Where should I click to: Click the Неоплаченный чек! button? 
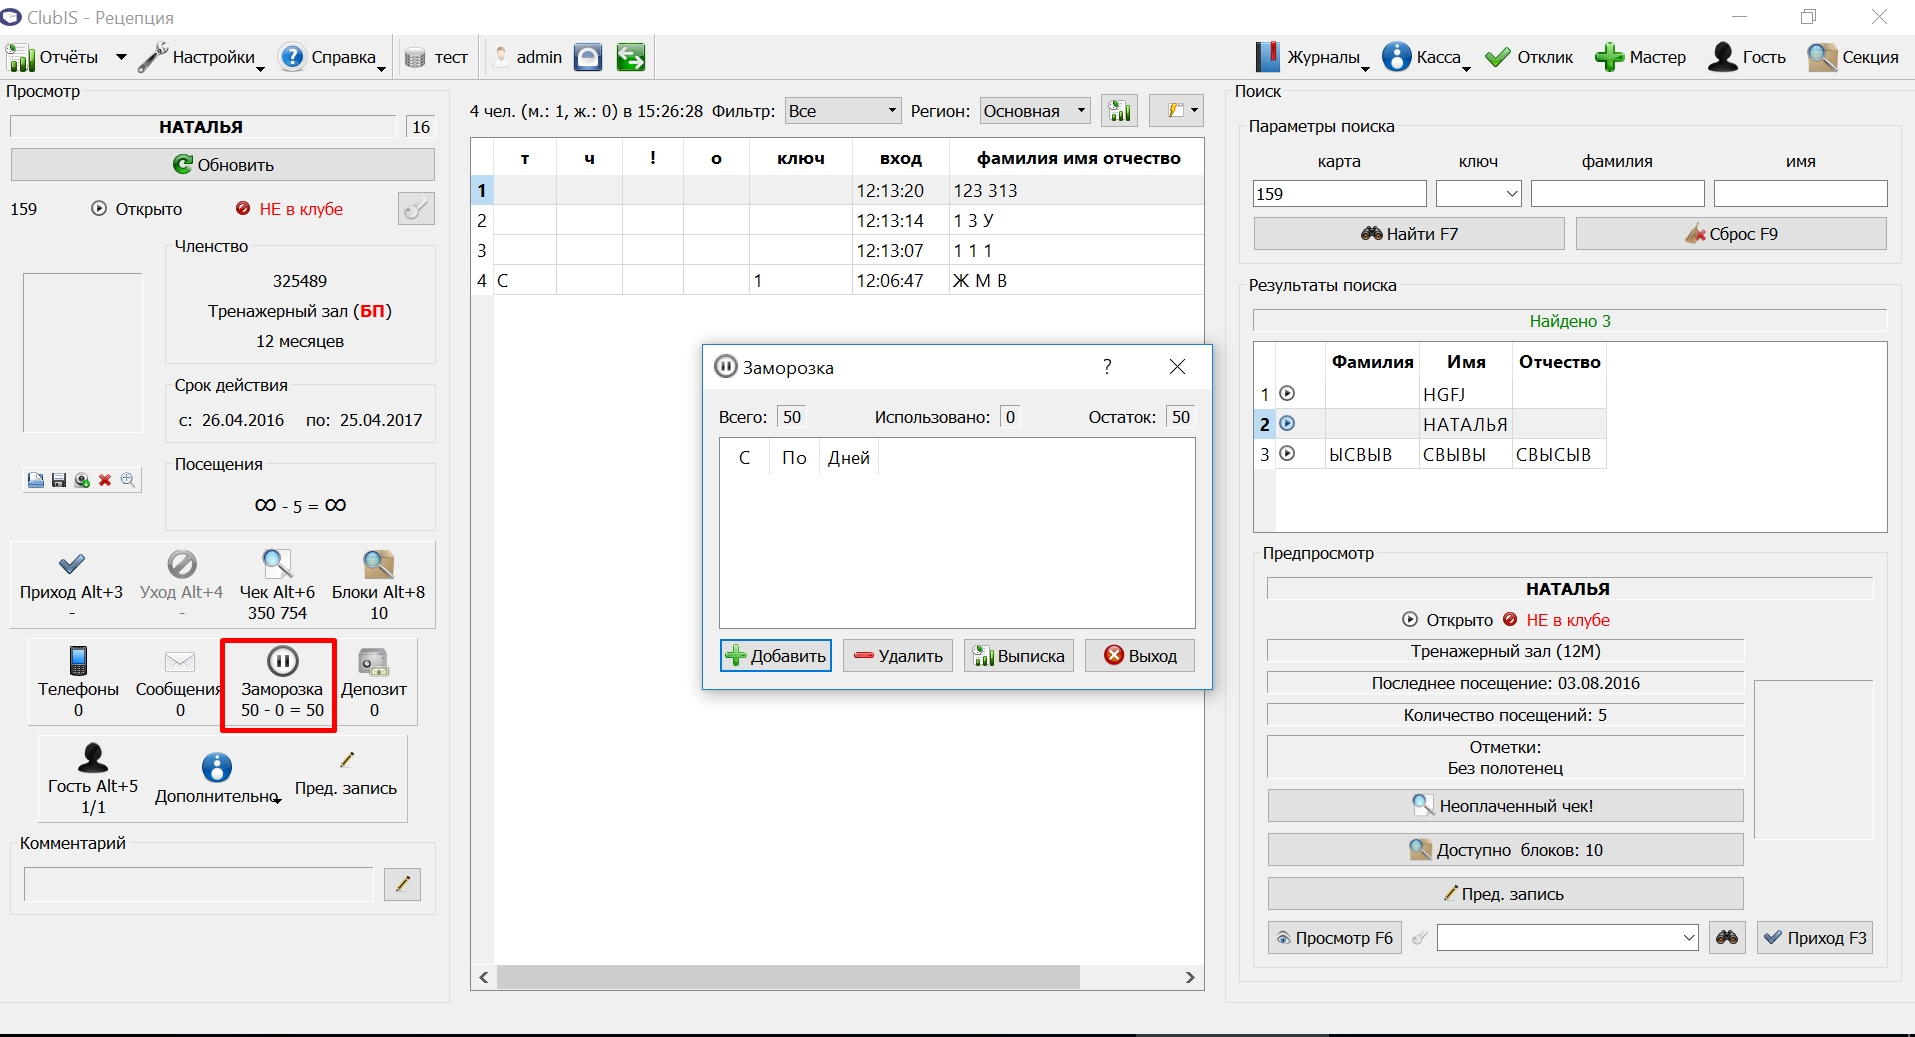coord(1505,806)
